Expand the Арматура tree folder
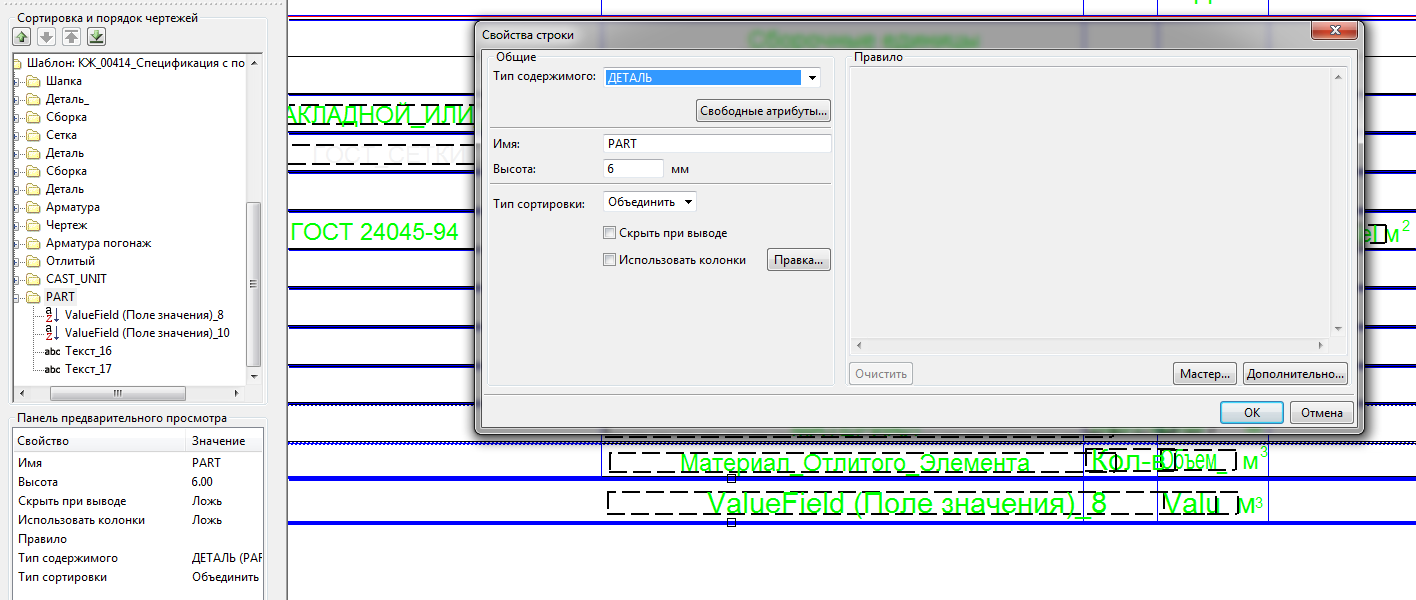The width and height of the screenshot is (1416, 600). point(17,207)
